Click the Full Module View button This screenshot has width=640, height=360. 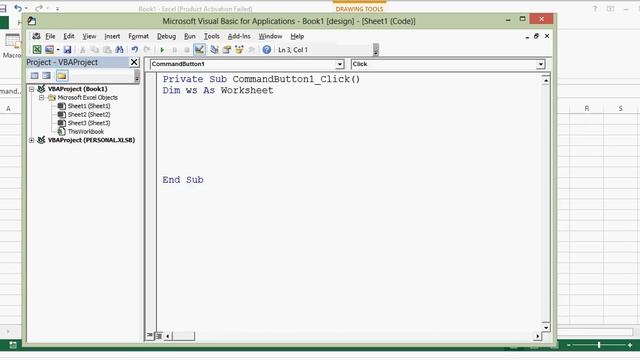(159, 336)
